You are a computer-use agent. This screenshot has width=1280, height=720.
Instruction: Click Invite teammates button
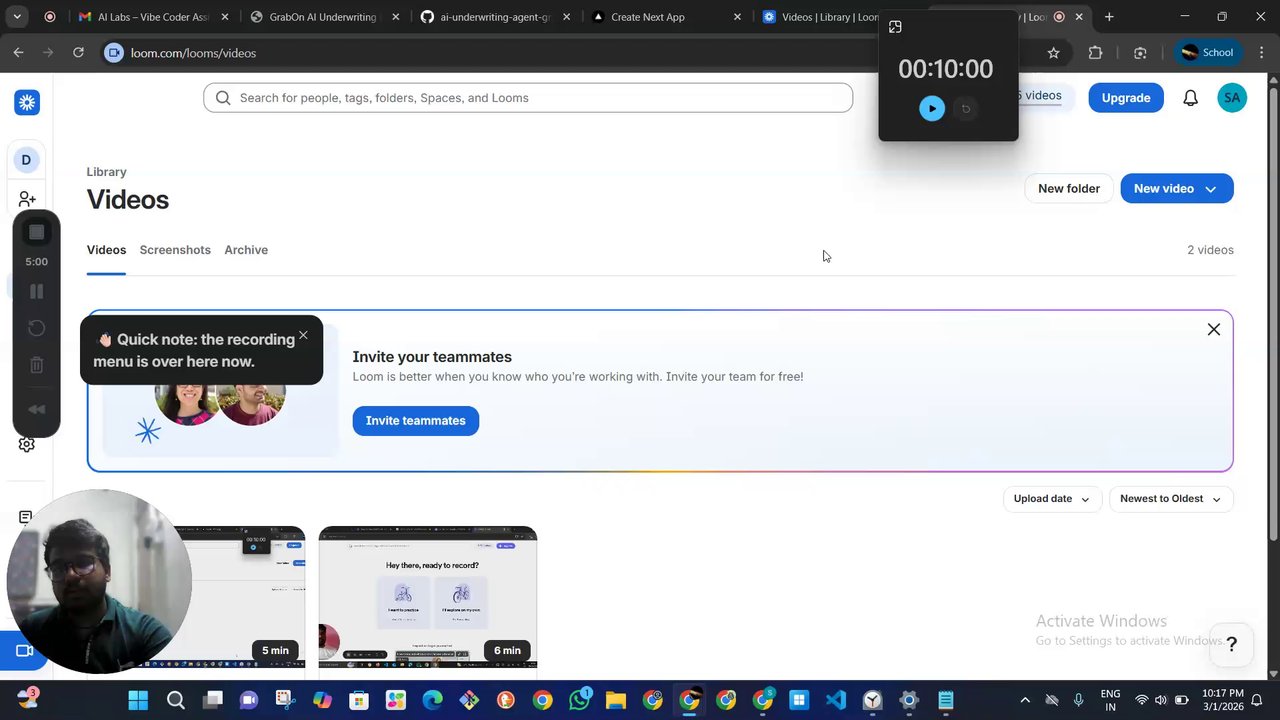416,421
